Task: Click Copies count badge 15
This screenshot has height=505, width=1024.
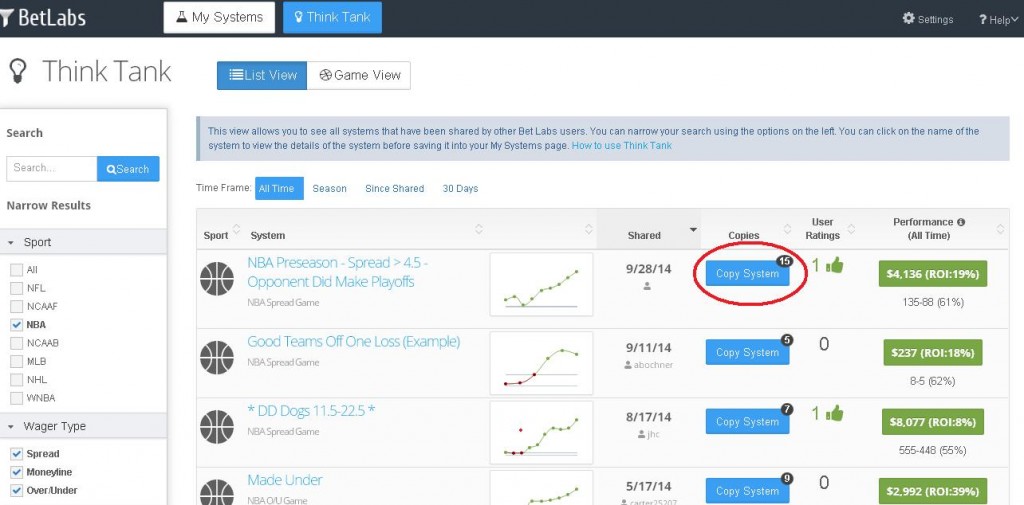Action: point(785,261)
